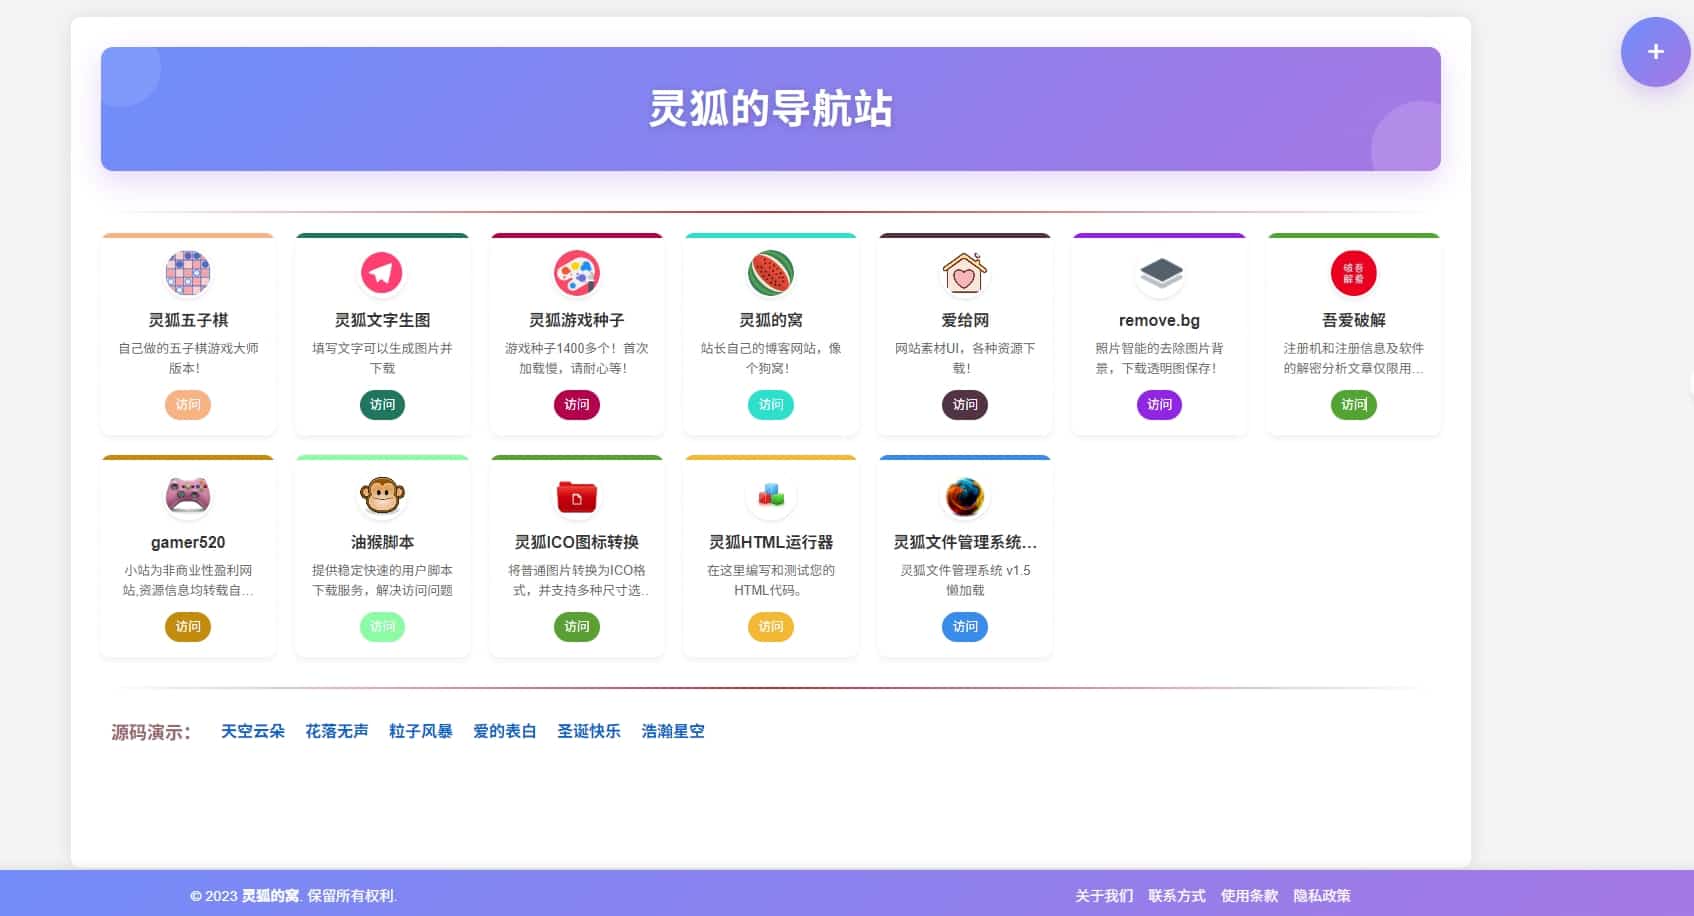Visit 灵狐ICO图标转换 via its 访问 button
1694x916 pixels.
pyautogui.click(x=577, y=627)
